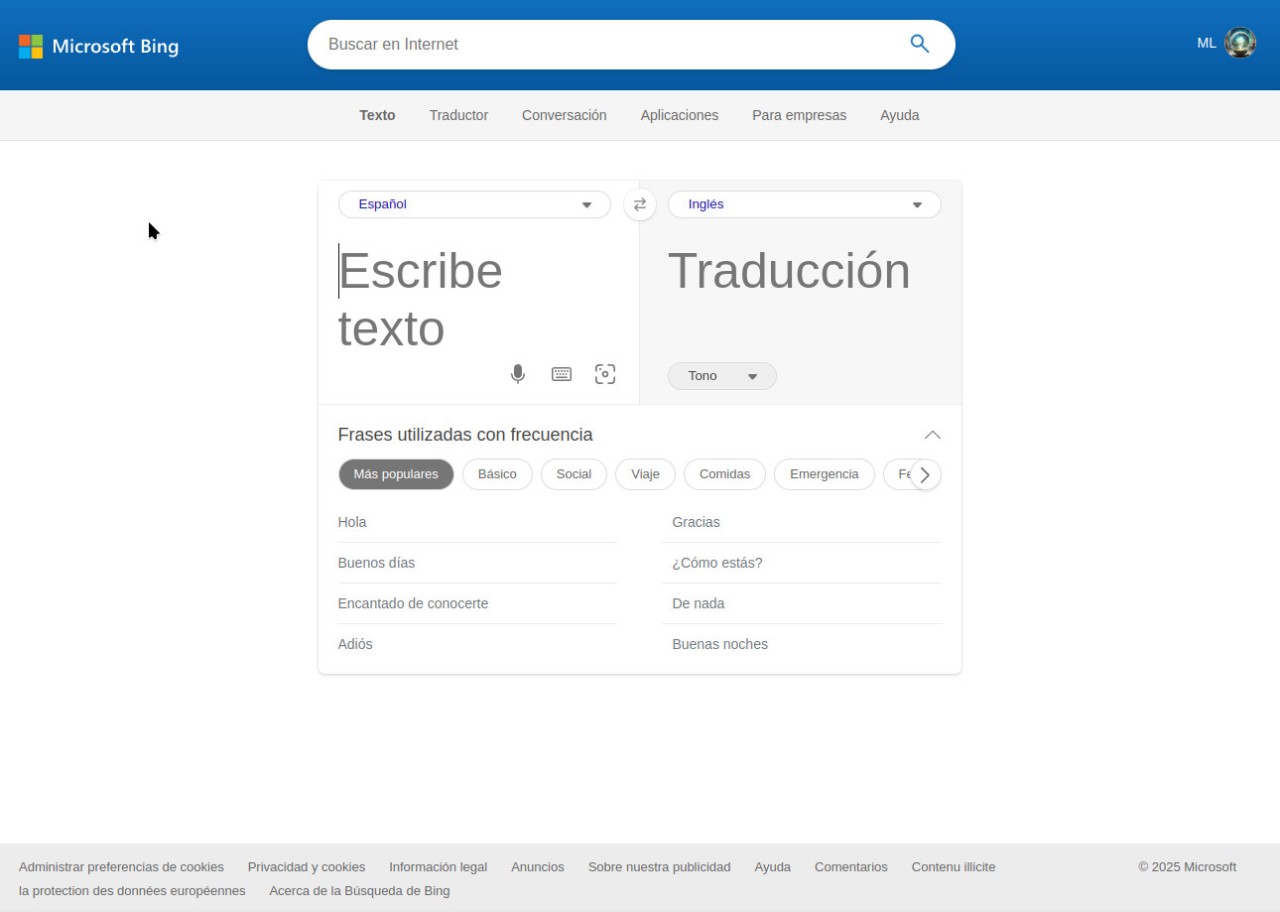Select the "Más populares" category pill

click(x=396, y=474)
